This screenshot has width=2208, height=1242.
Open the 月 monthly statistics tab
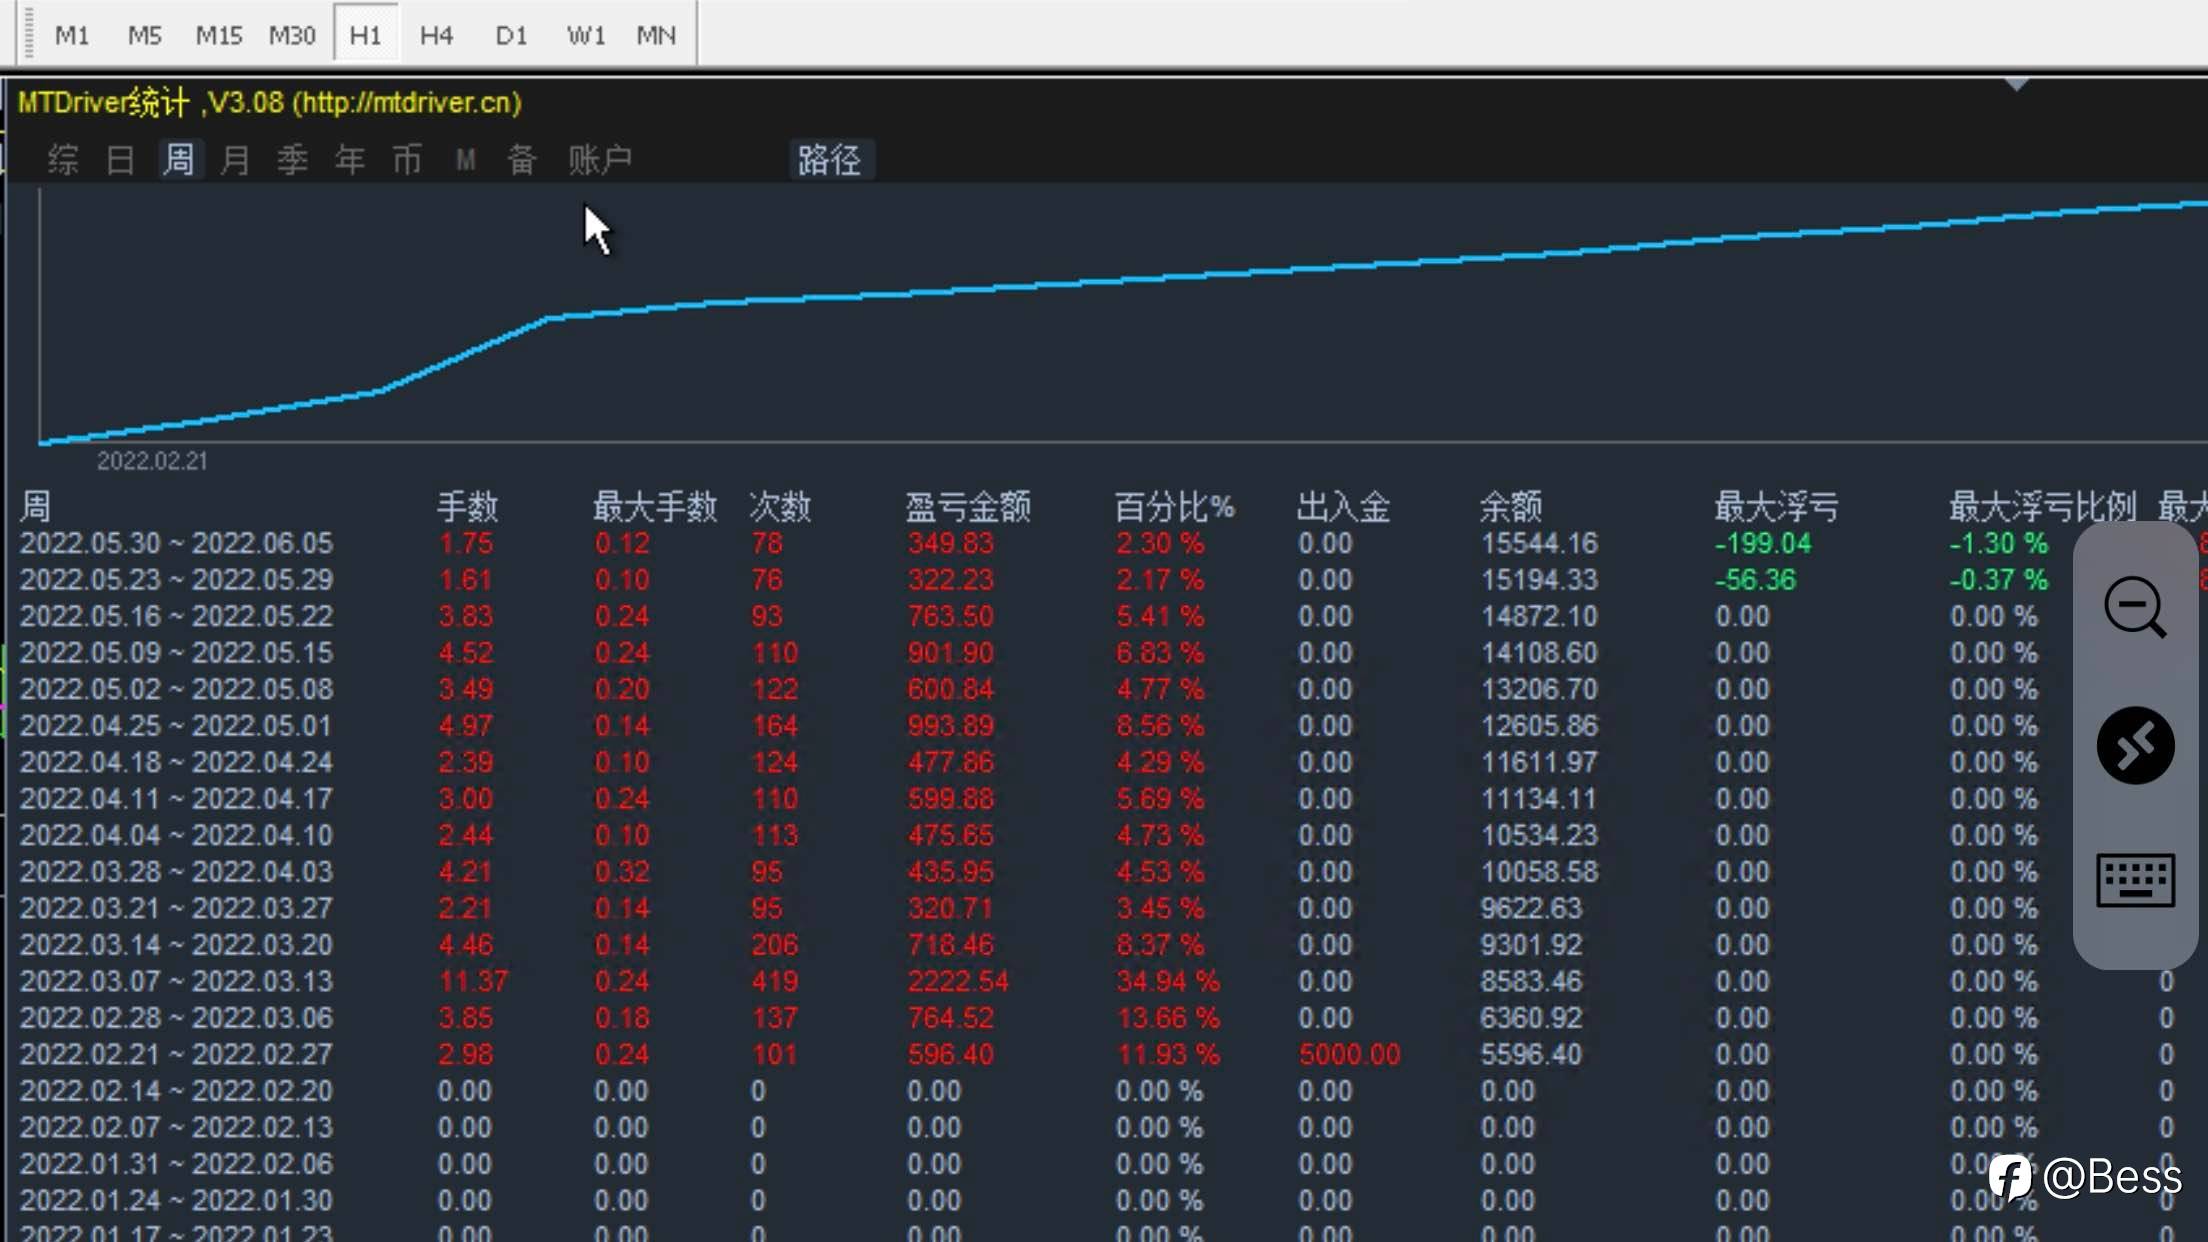click(235, 160)
